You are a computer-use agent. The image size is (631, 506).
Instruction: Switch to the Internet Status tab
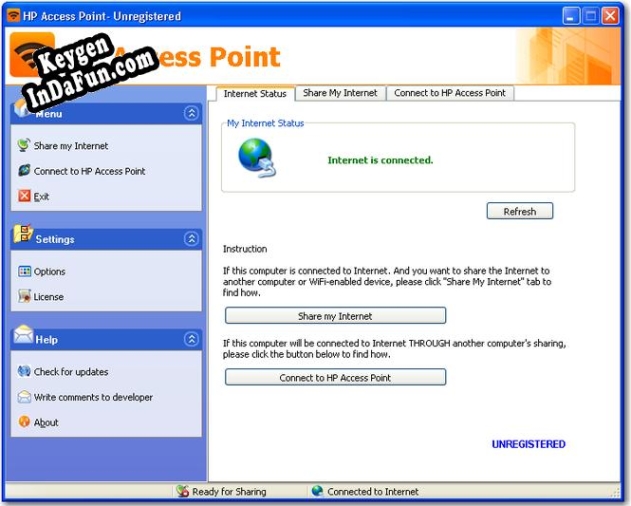[x=255, y=93]
